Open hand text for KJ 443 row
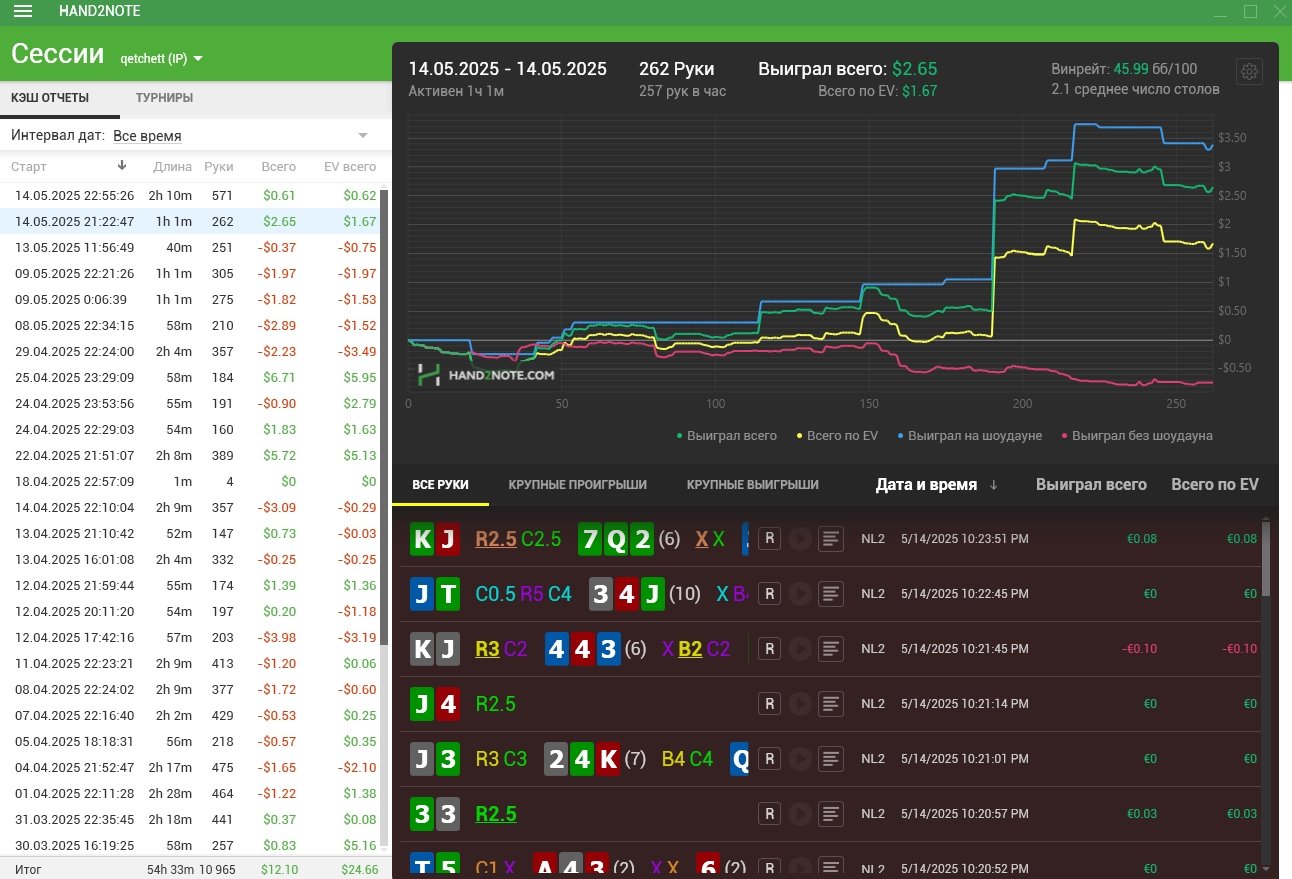 click(830, 649)
